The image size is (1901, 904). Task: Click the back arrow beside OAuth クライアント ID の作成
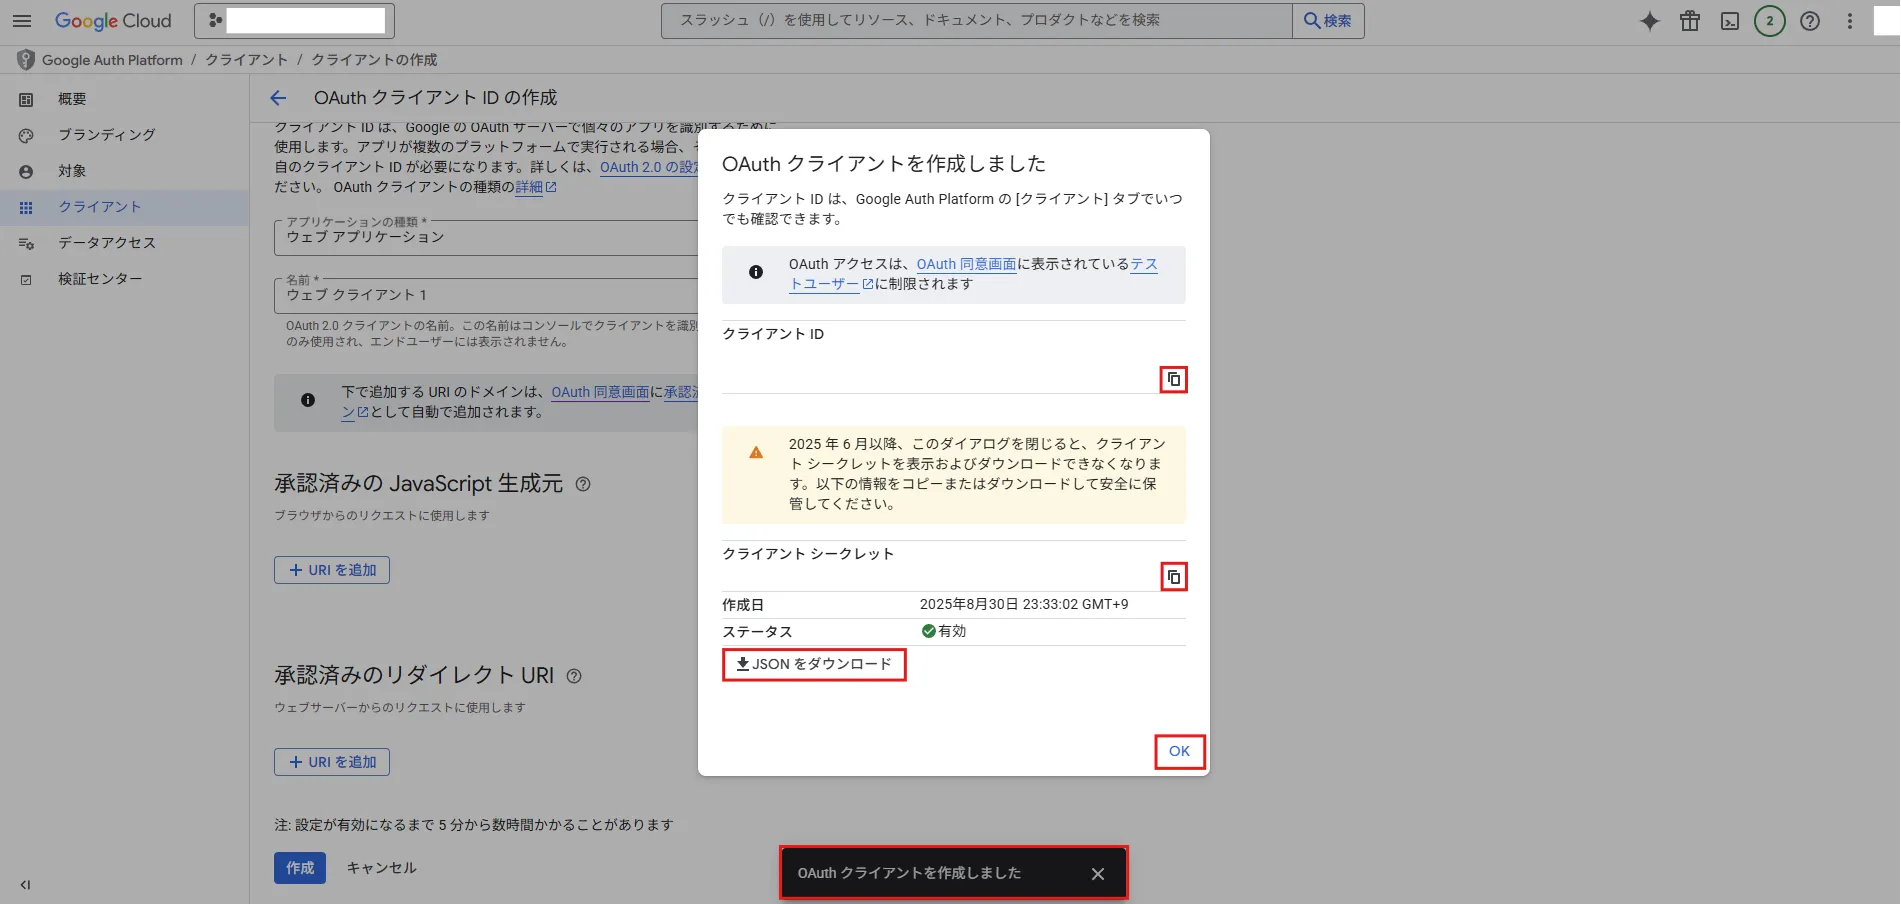coord(278,98)
